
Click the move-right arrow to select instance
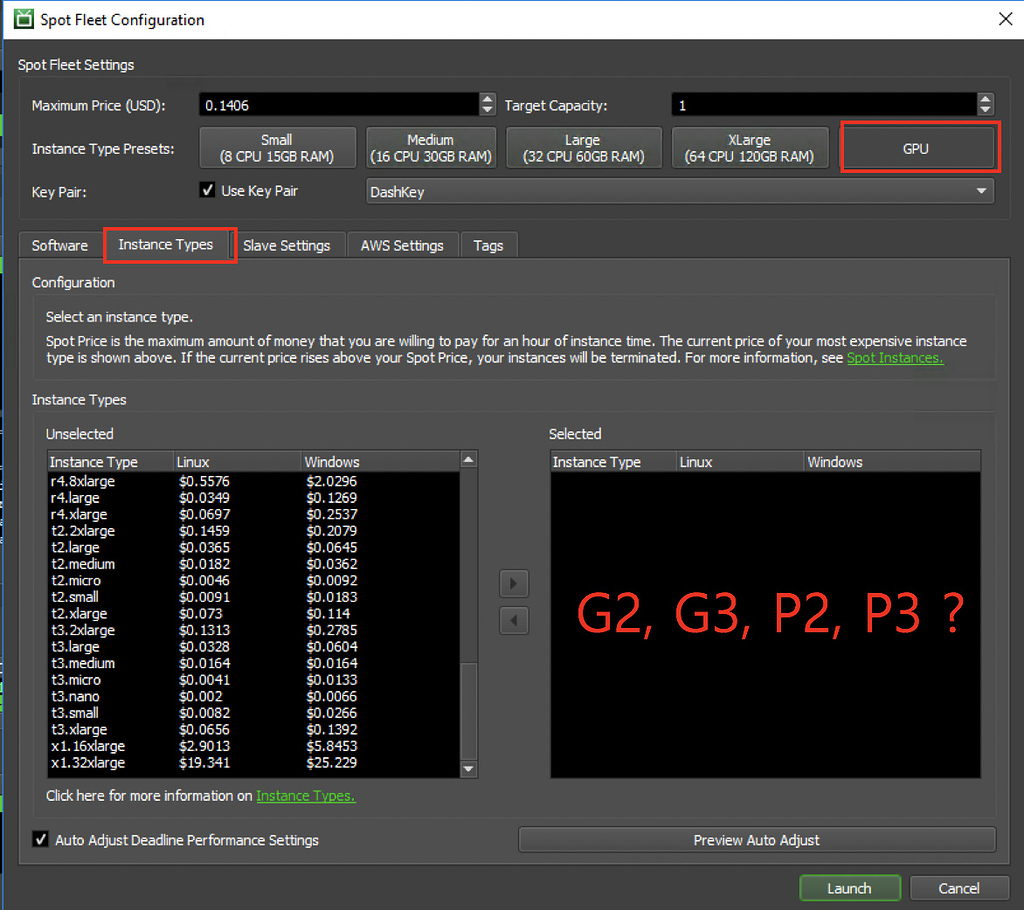tap(514, 584)
